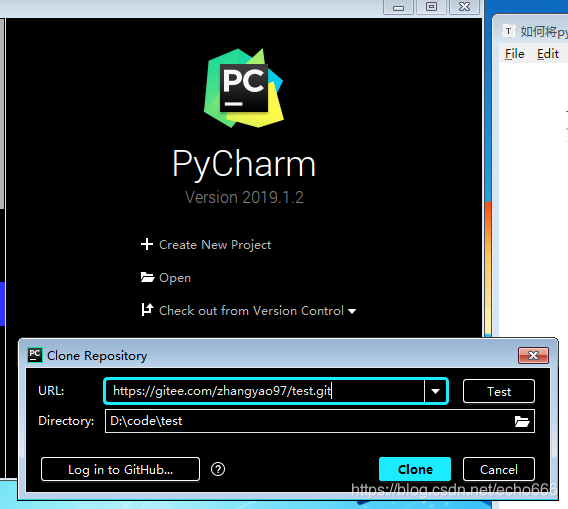Click the version control checkout branch icon
The image size is (568, 509).
tap(147, 310)
